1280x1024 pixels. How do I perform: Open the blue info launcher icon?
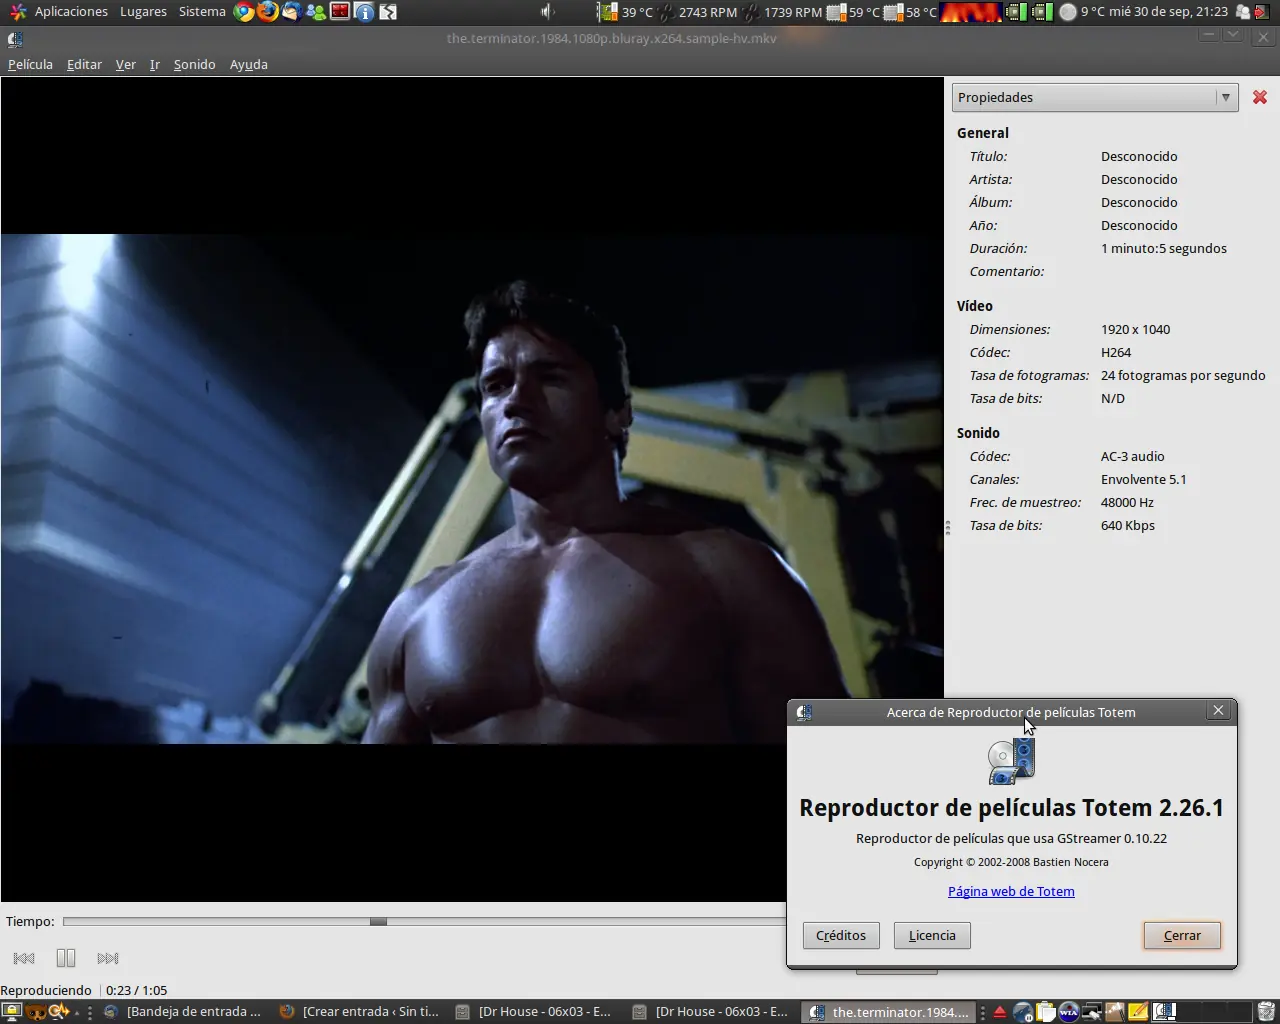pyautogui.click(x=364, y=12)
